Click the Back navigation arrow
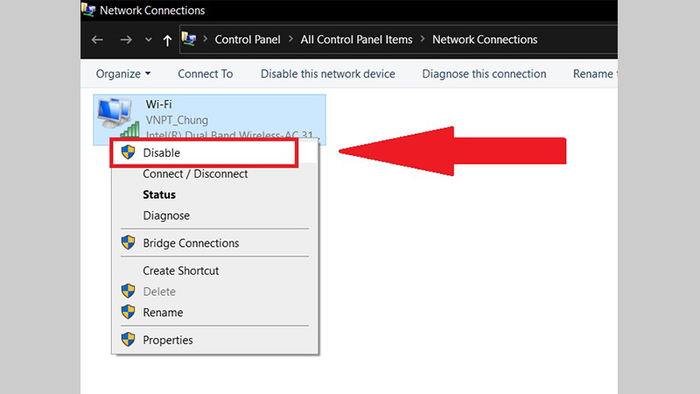The width and height of the screenshot is (700, 394). click(x=97, y=40)
